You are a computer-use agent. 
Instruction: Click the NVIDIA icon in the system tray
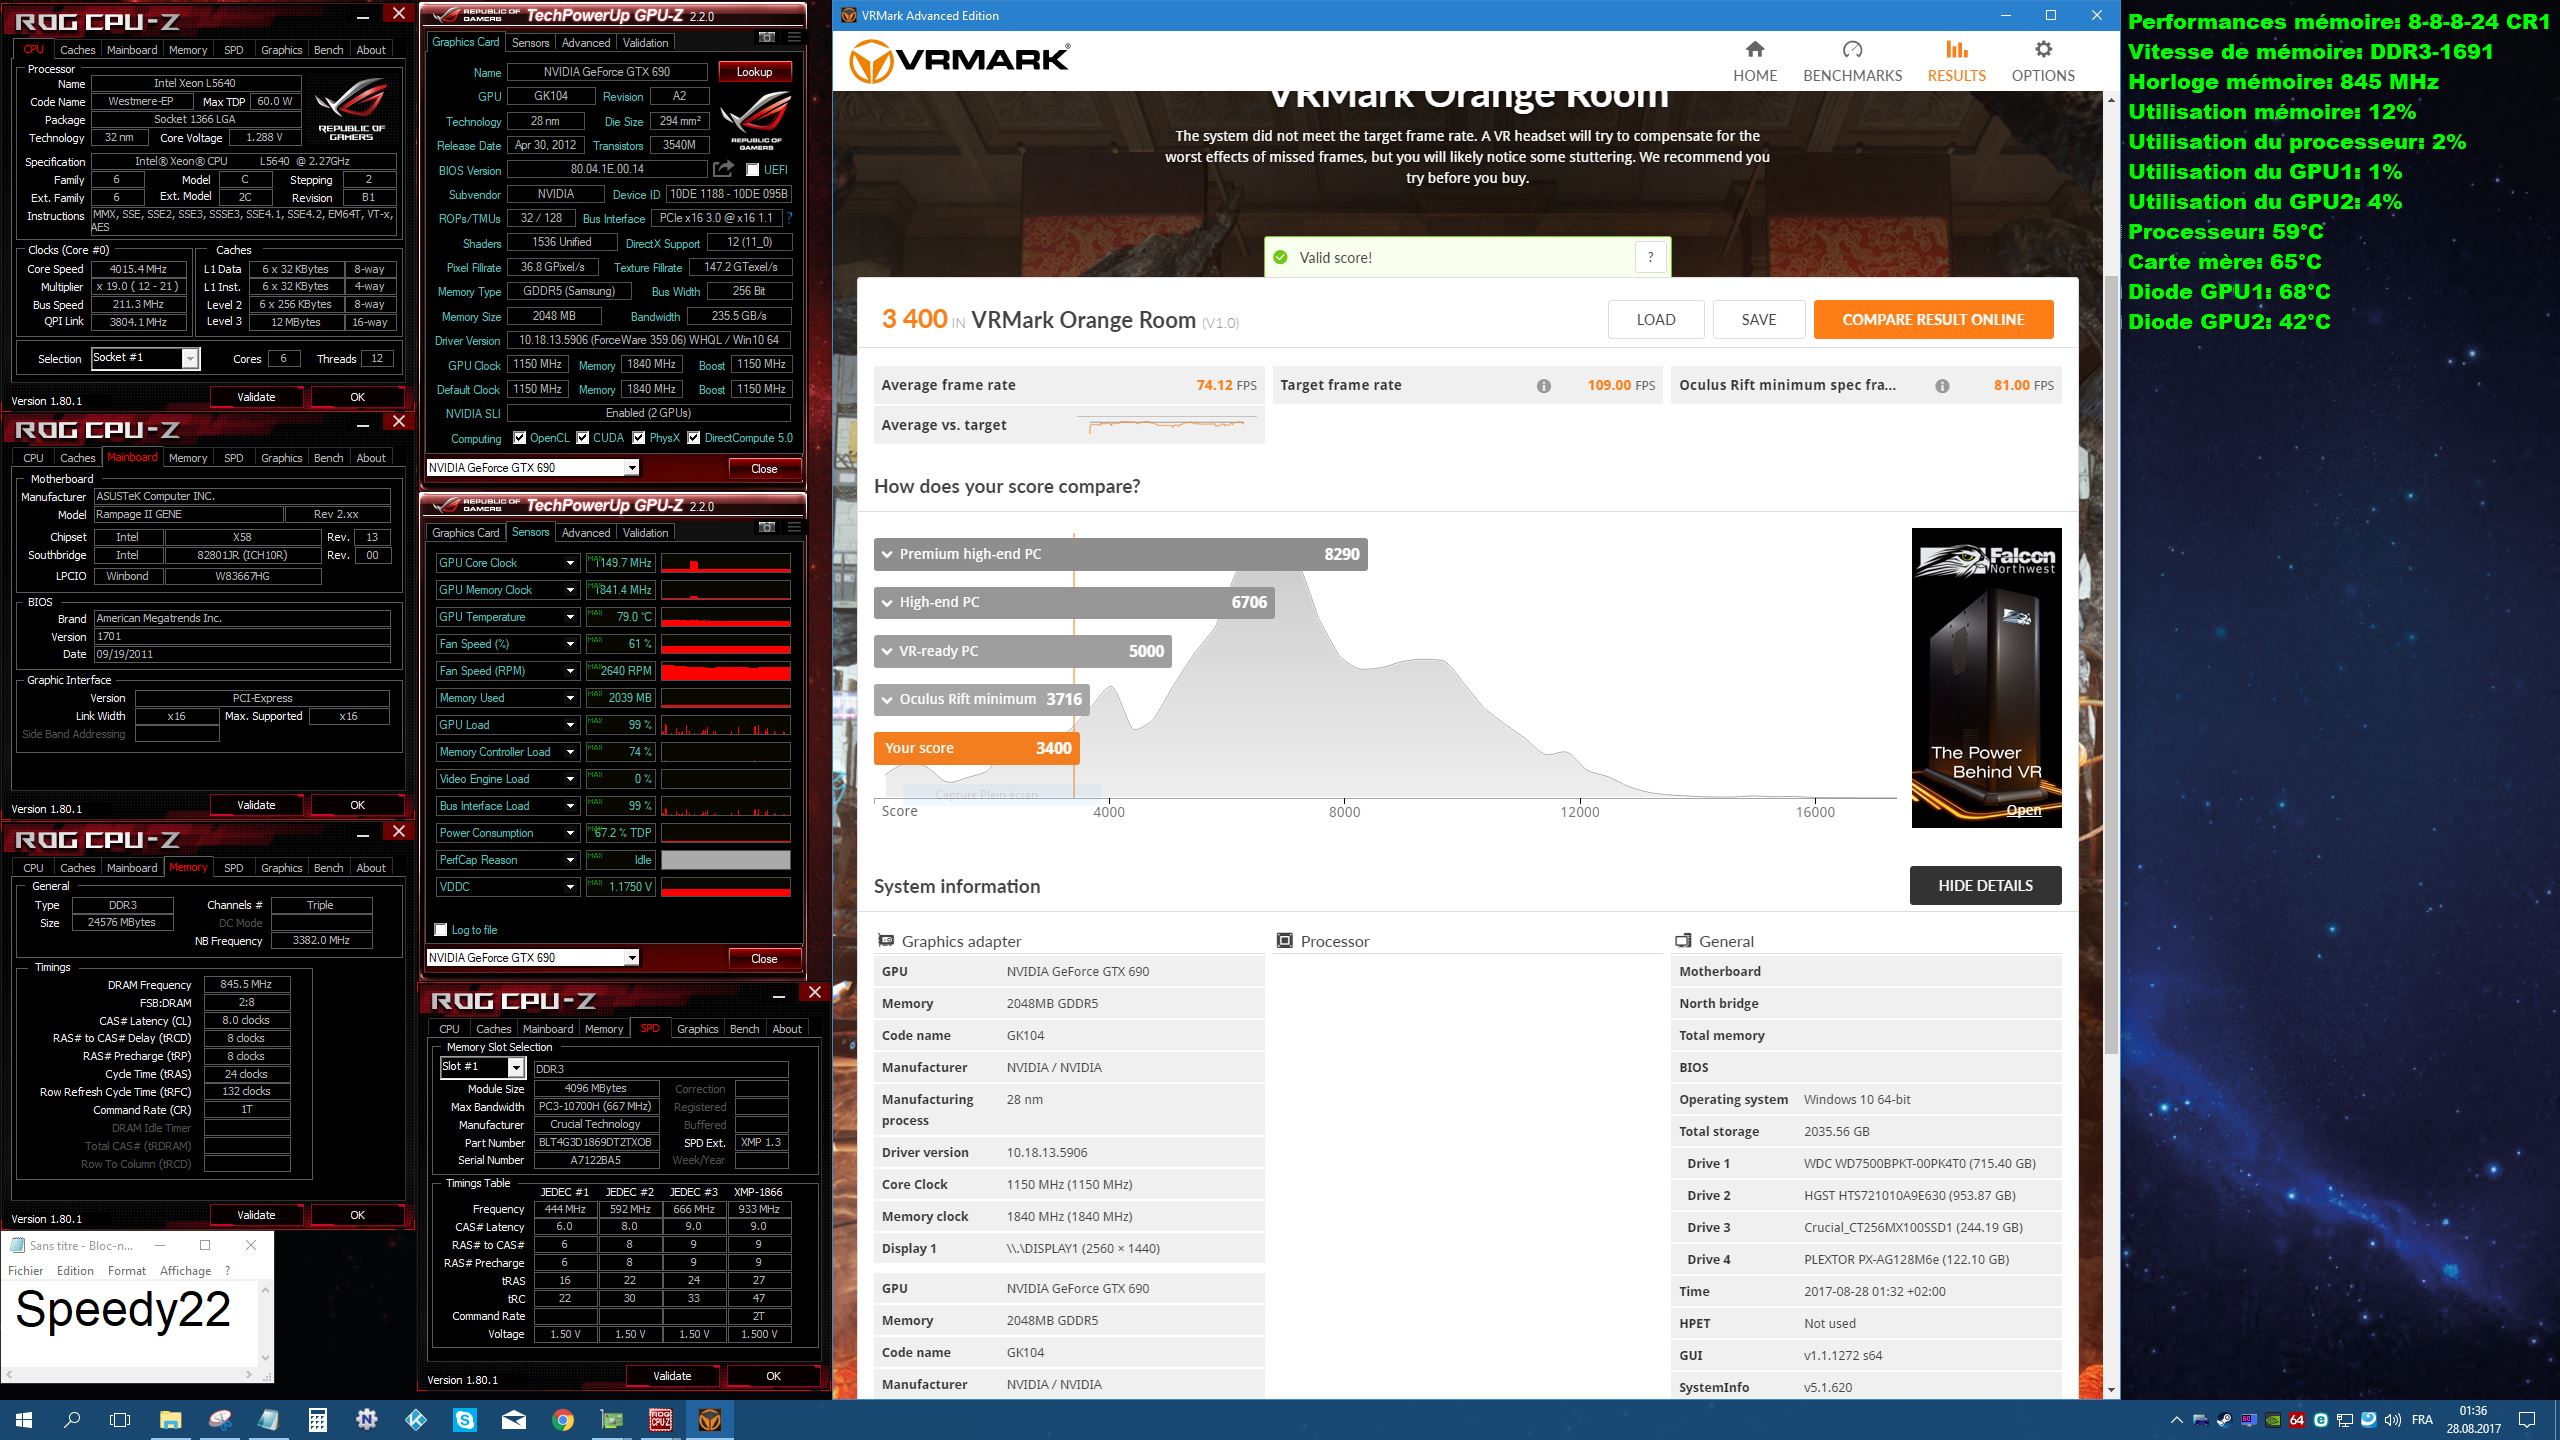tap(2273, 1420)
